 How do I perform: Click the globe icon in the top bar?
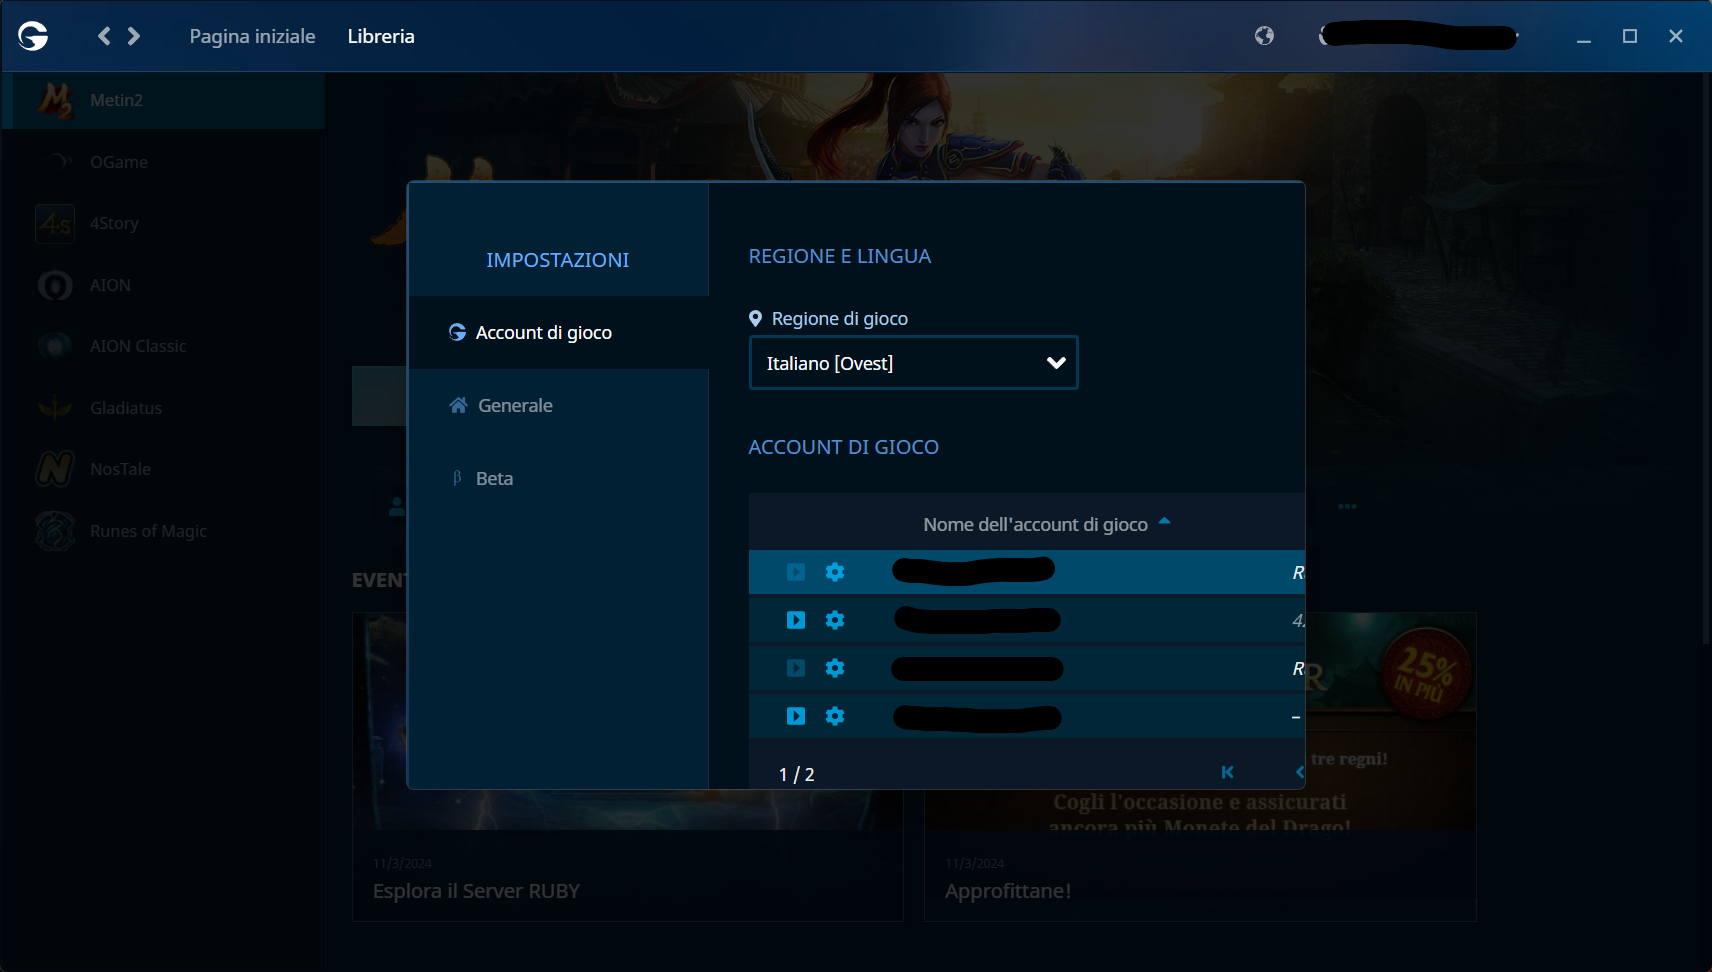1264,36
